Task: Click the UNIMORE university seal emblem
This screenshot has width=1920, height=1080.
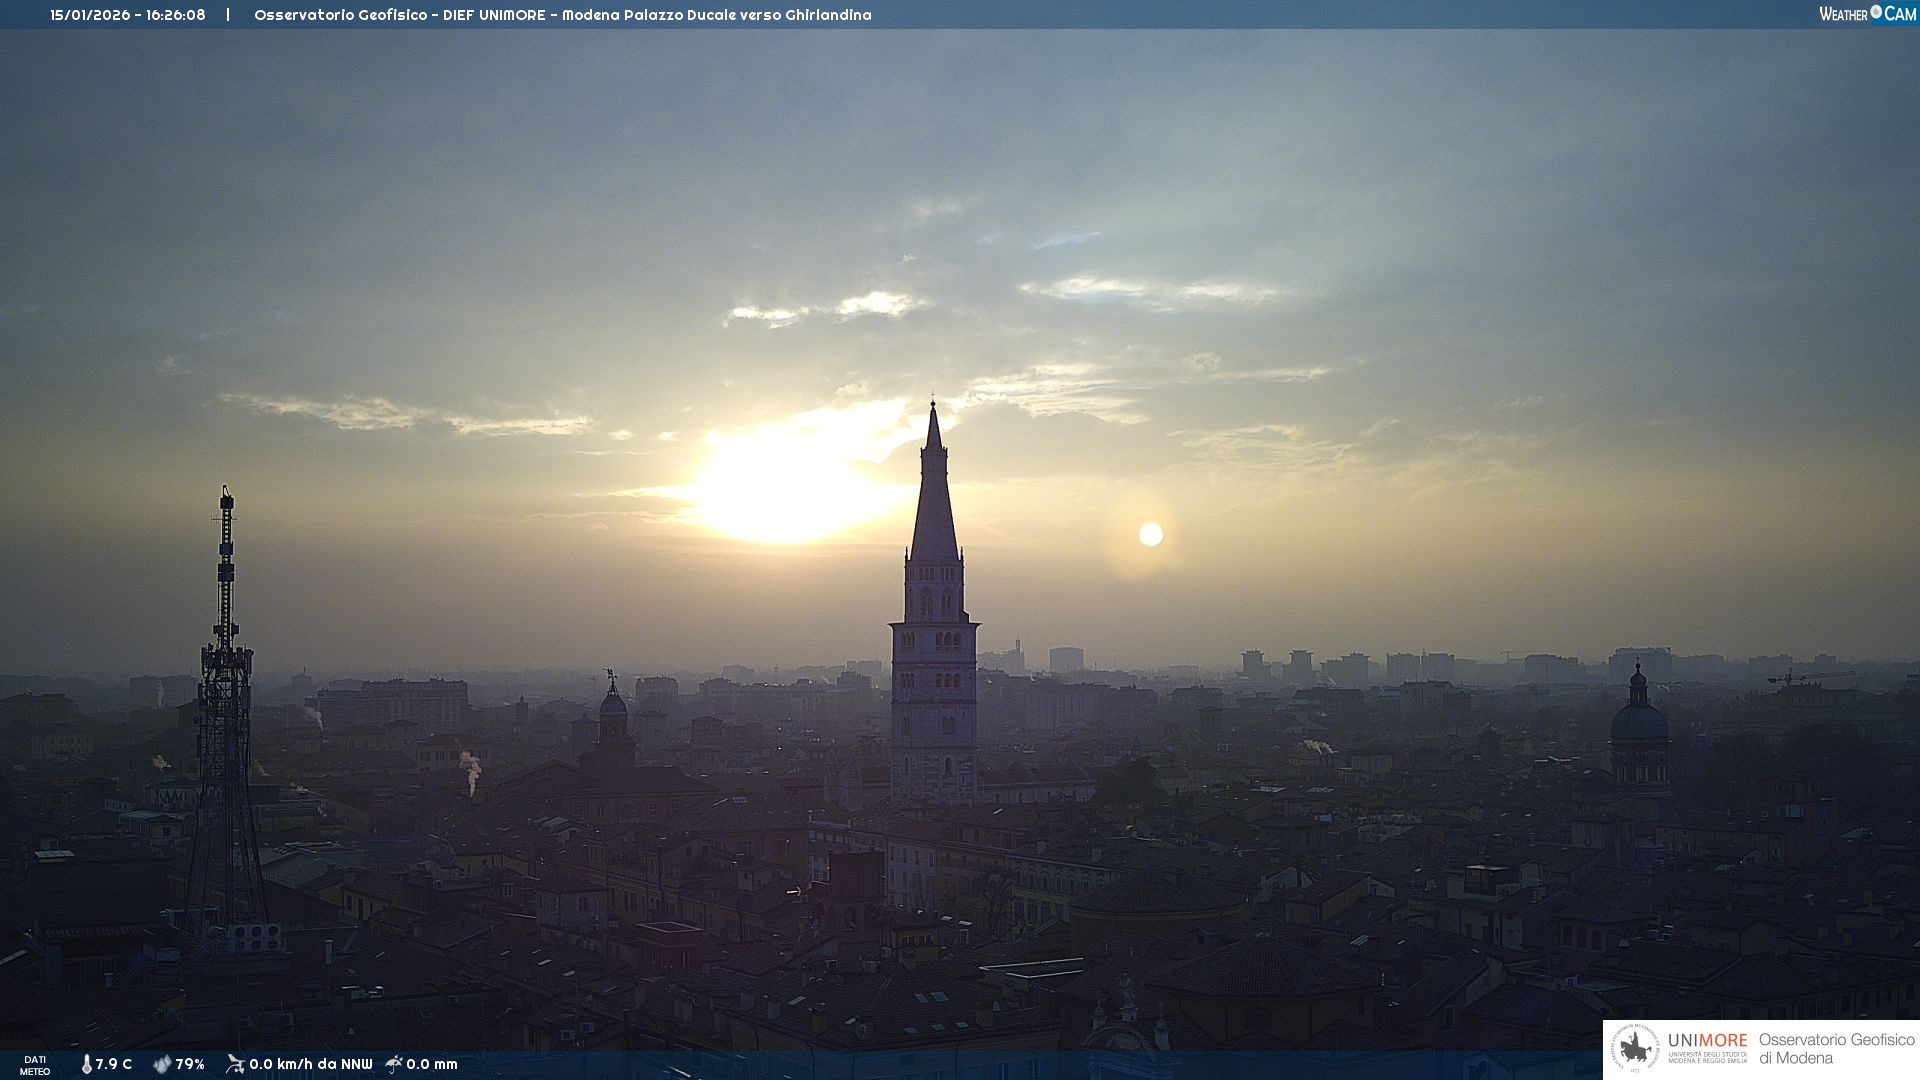Action: point(1636,1049)
